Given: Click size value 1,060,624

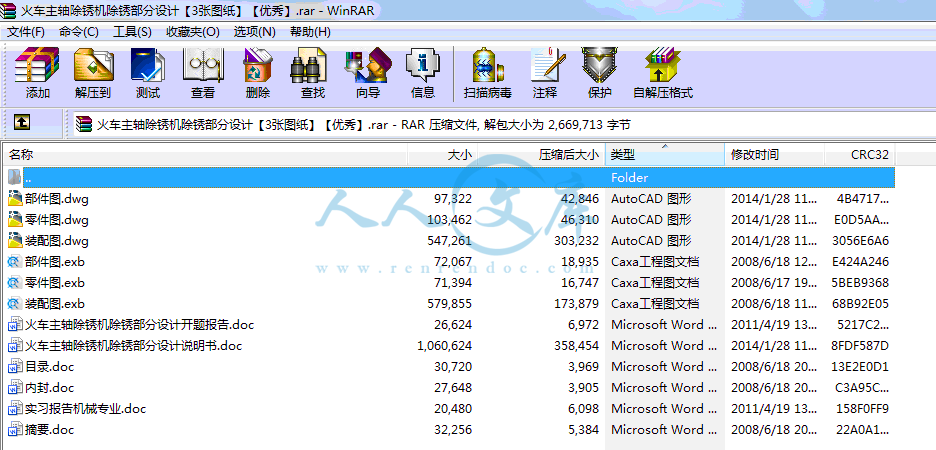Looking at the screenshot, I should (x=444, y=346).
